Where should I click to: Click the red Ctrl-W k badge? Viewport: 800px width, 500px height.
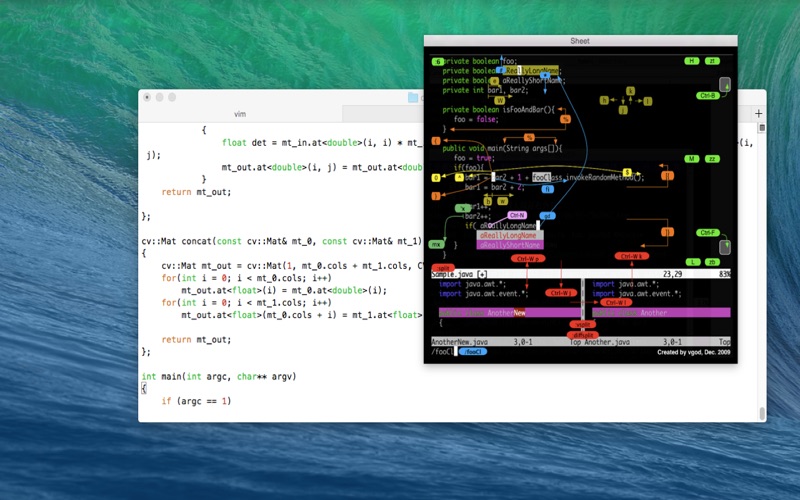[632, 256]
